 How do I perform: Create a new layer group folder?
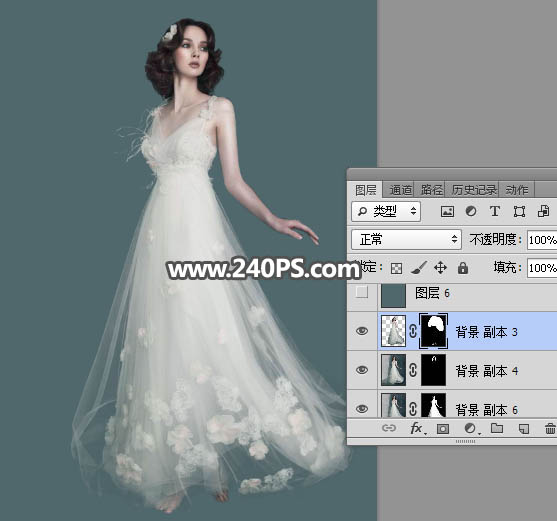point(497,428)
